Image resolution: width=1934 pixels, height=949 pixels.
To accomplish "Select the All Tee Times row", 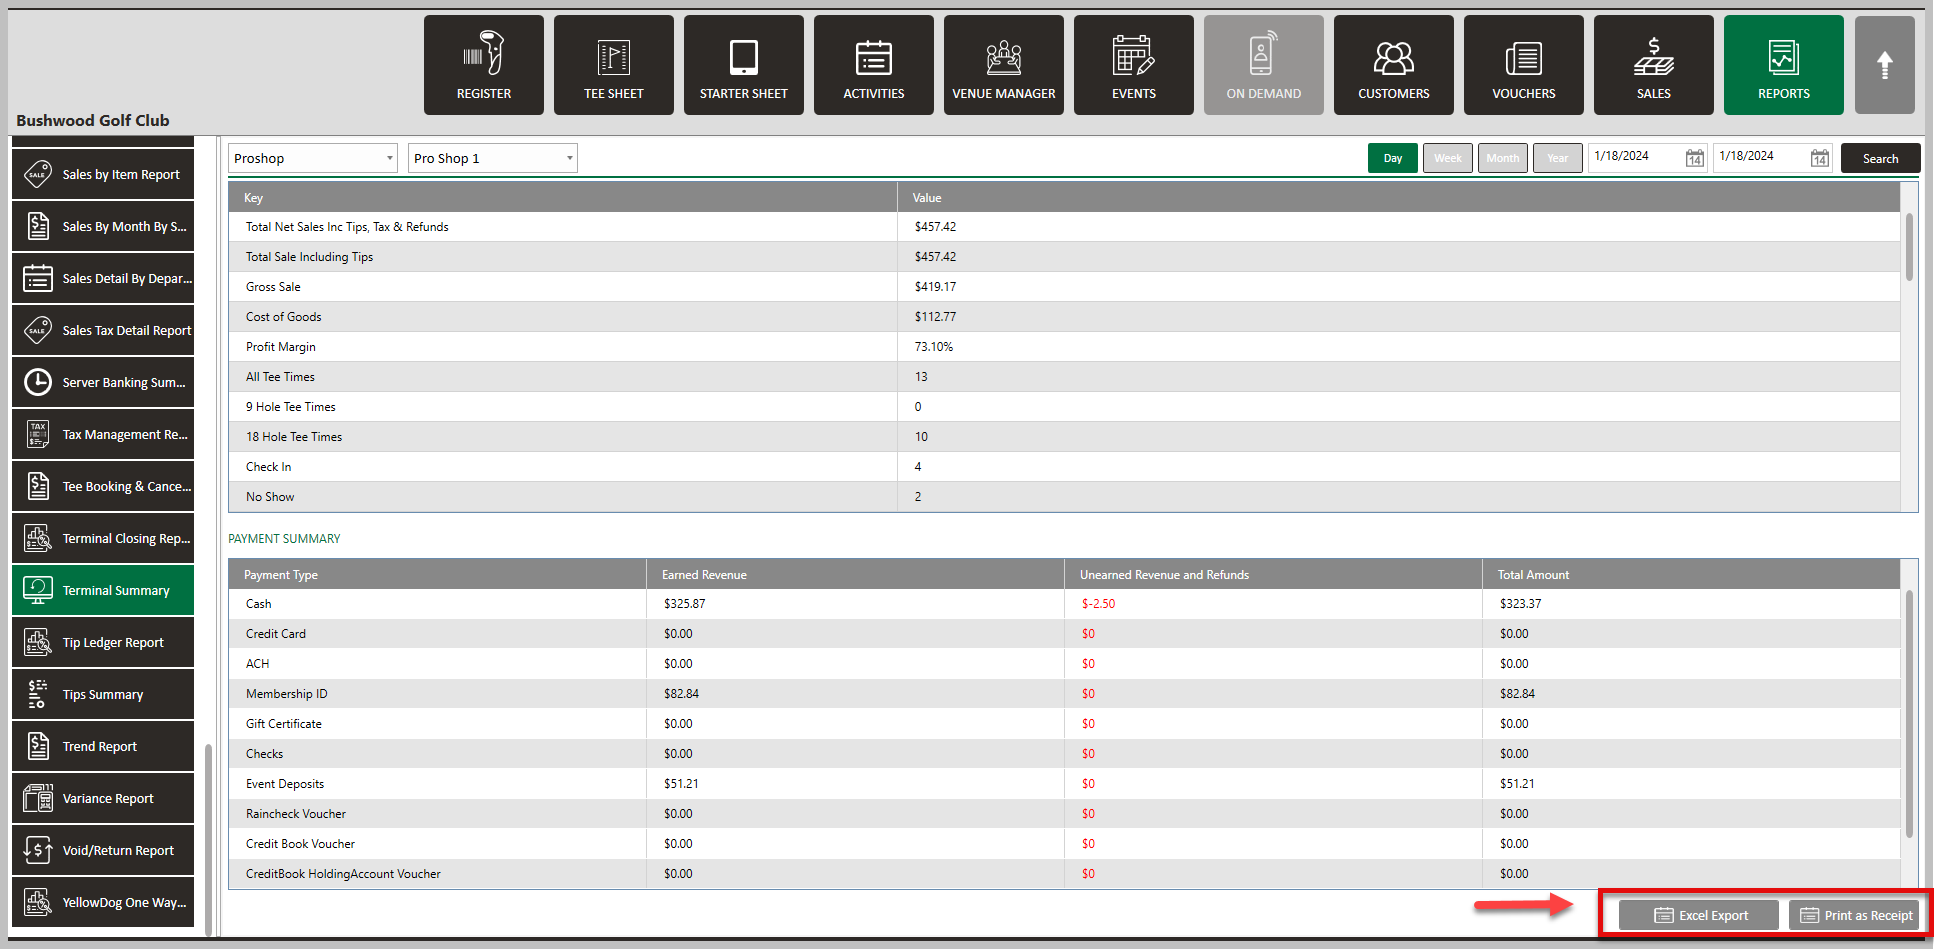I will pos(1064,377).
